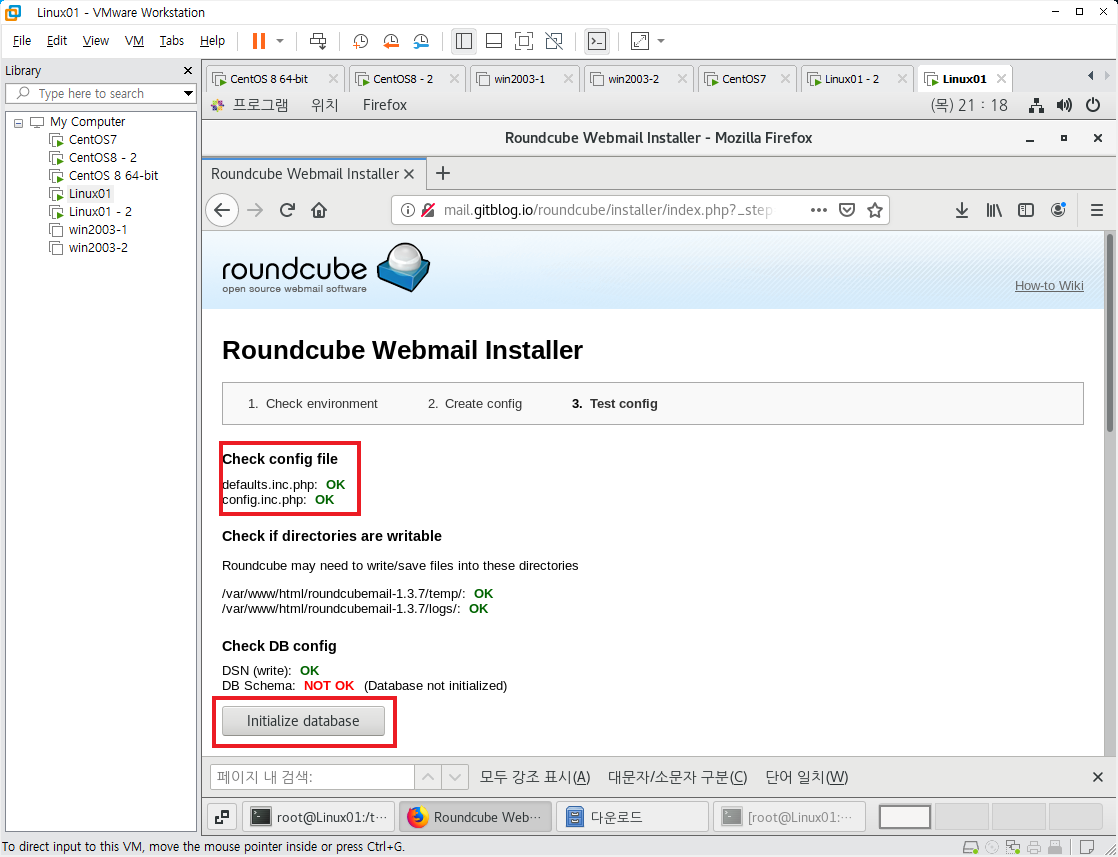Toggle 단어 일치 option

806,777
